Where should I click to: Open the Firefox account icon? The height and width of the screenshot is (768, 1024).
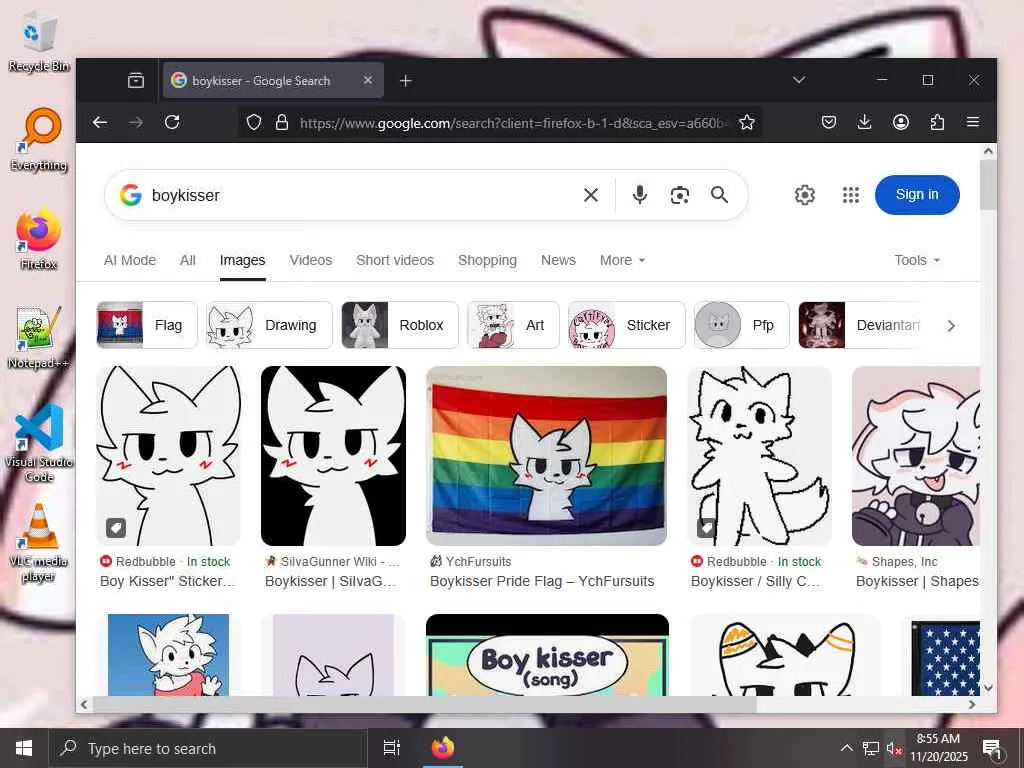(901, 122)
